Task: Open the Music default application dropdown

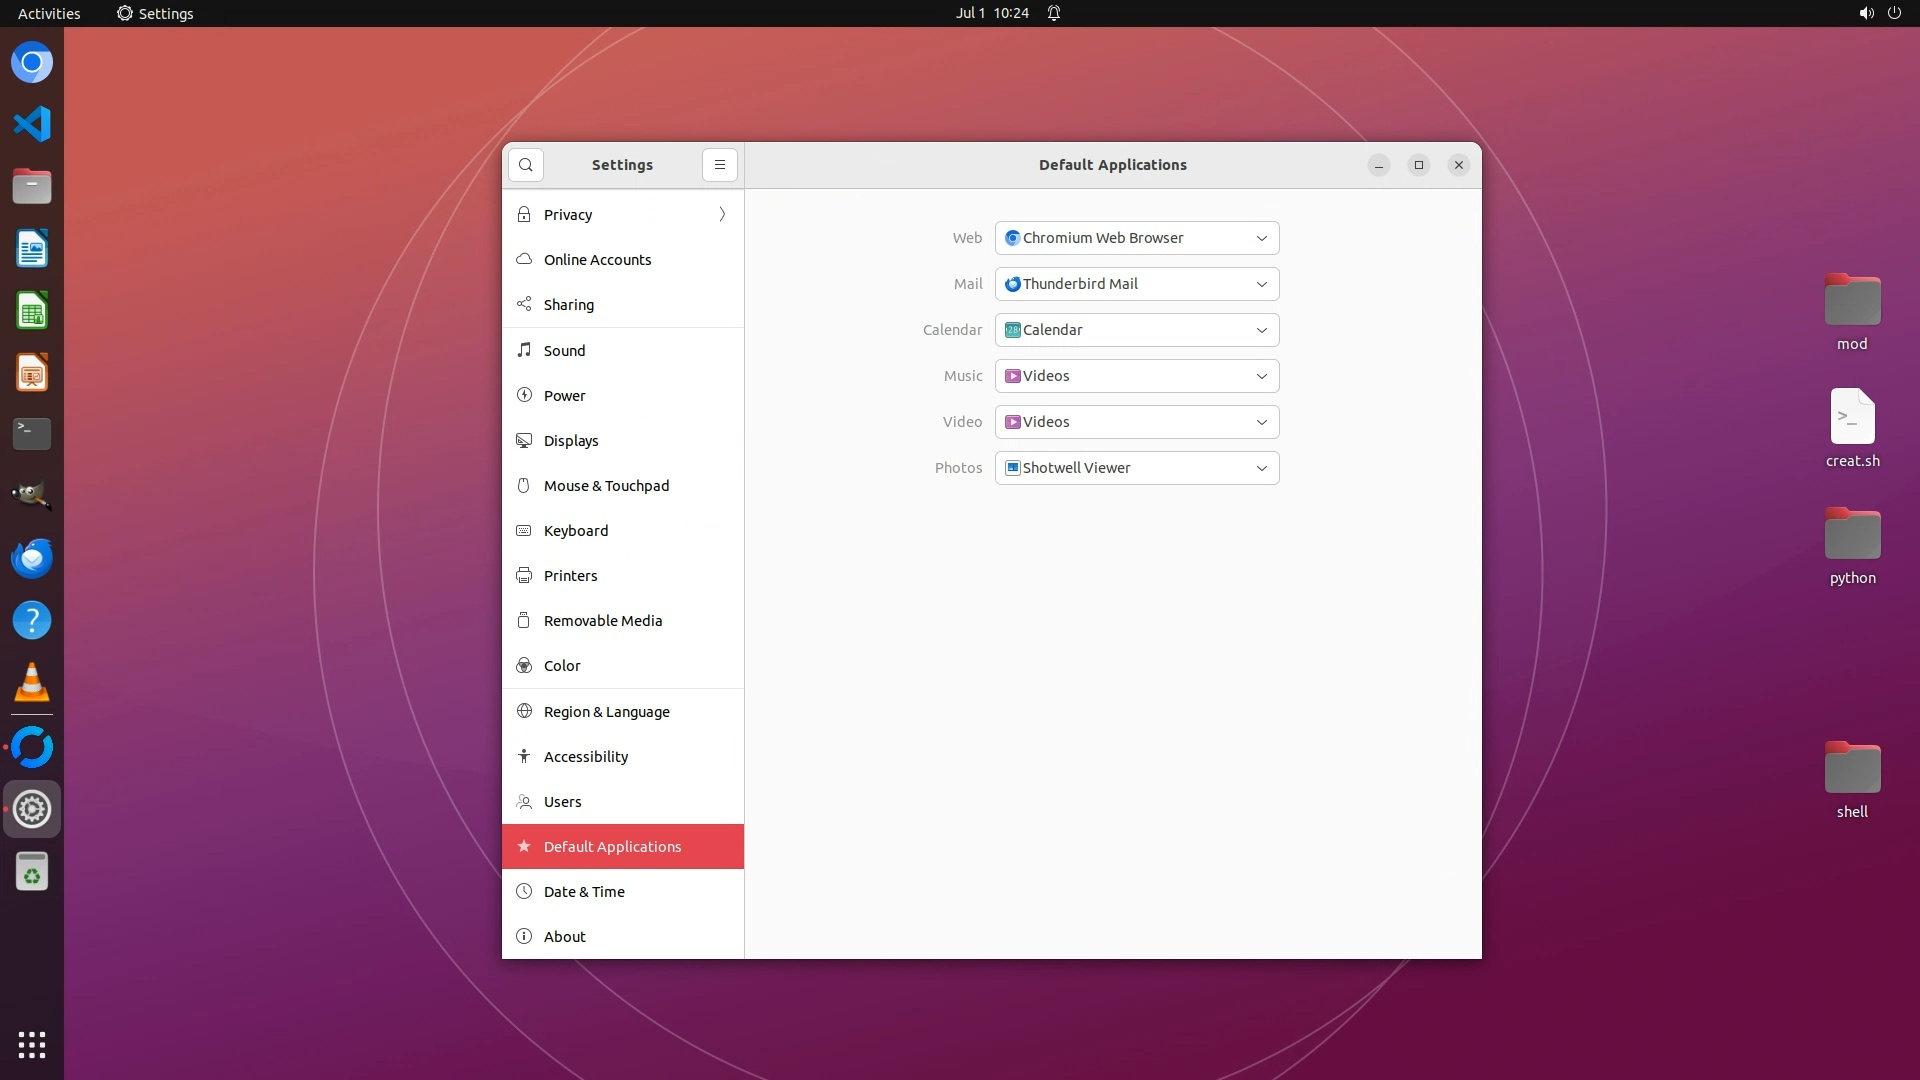Action: (1137, 376)
